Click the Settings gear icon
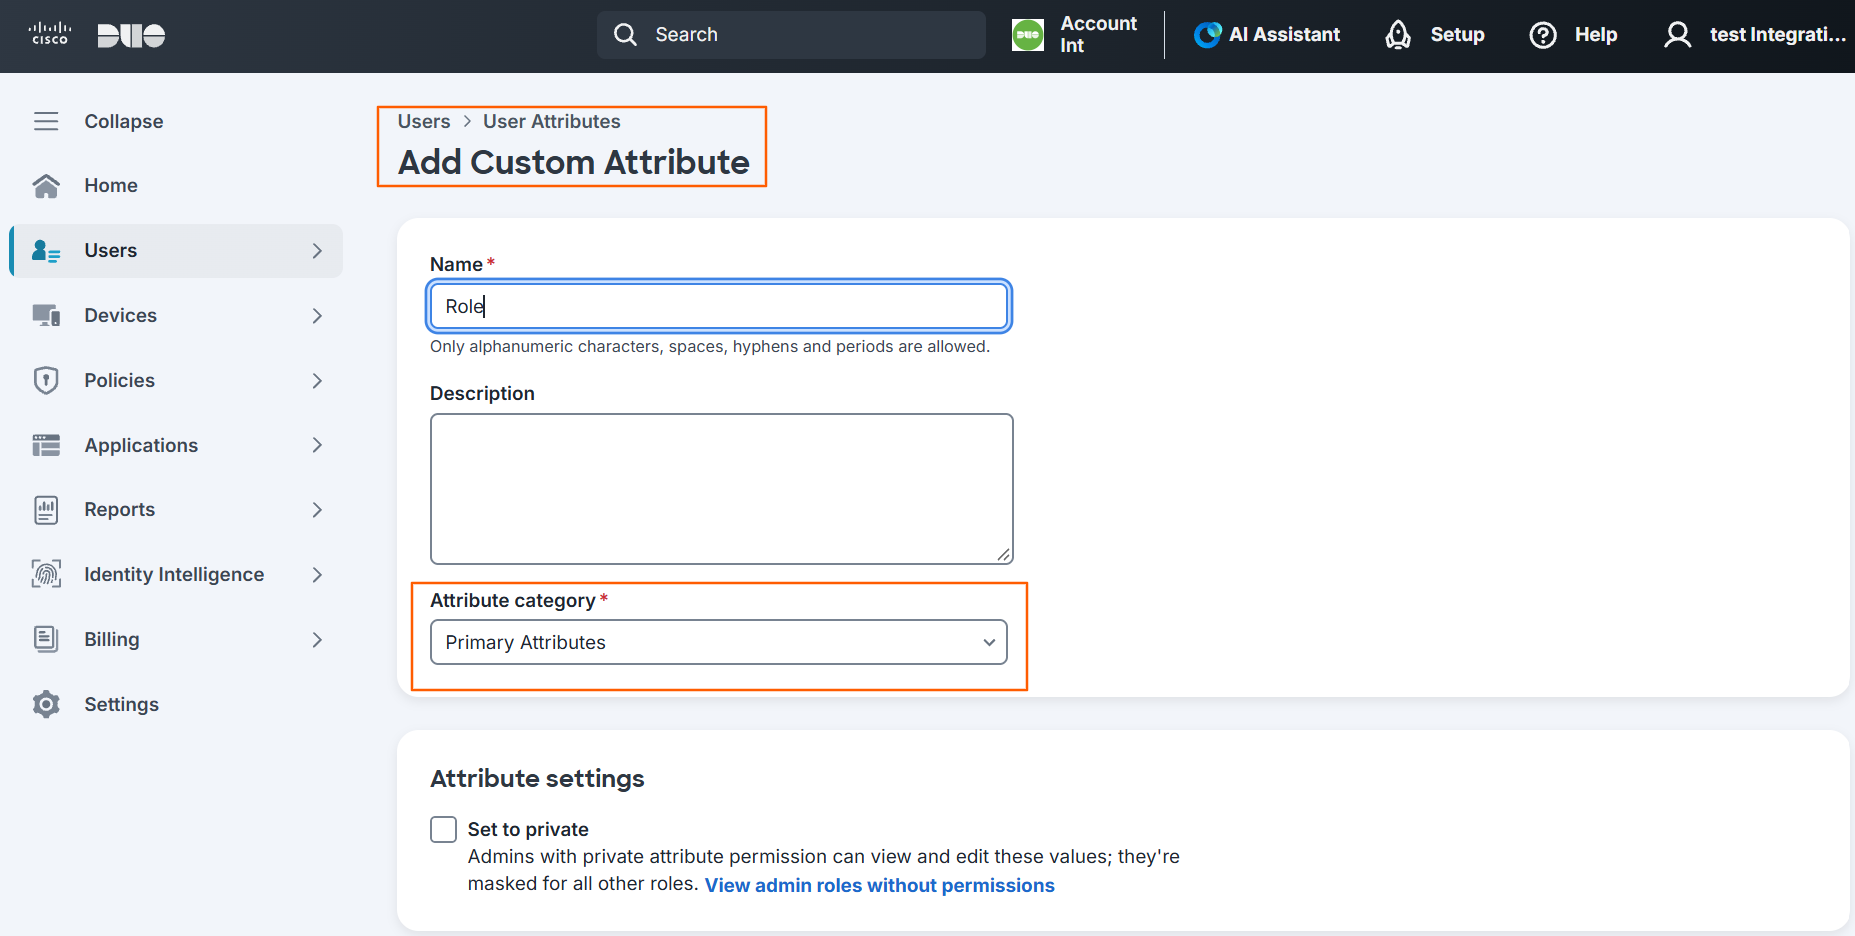 (x=46, y=704)
